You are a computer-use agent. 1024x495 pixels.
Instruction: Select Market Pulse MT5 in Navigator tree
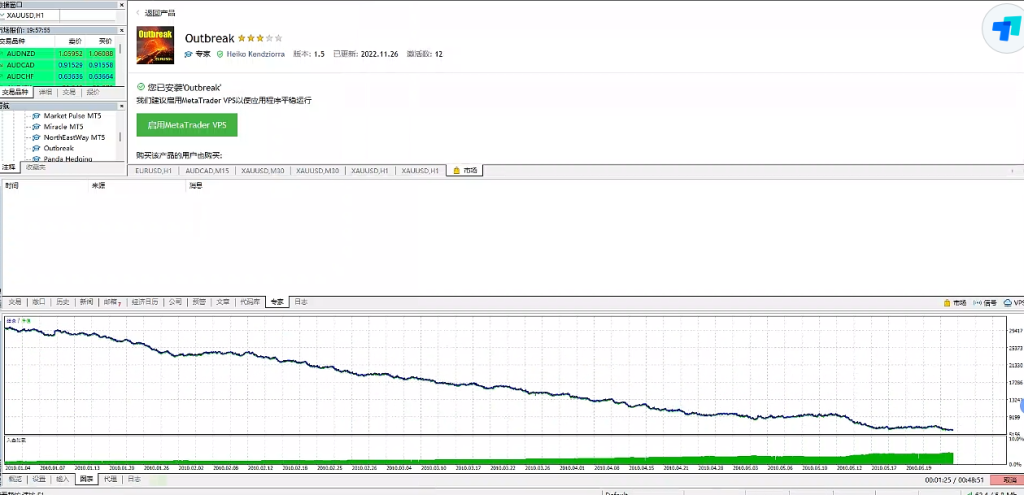74,116
